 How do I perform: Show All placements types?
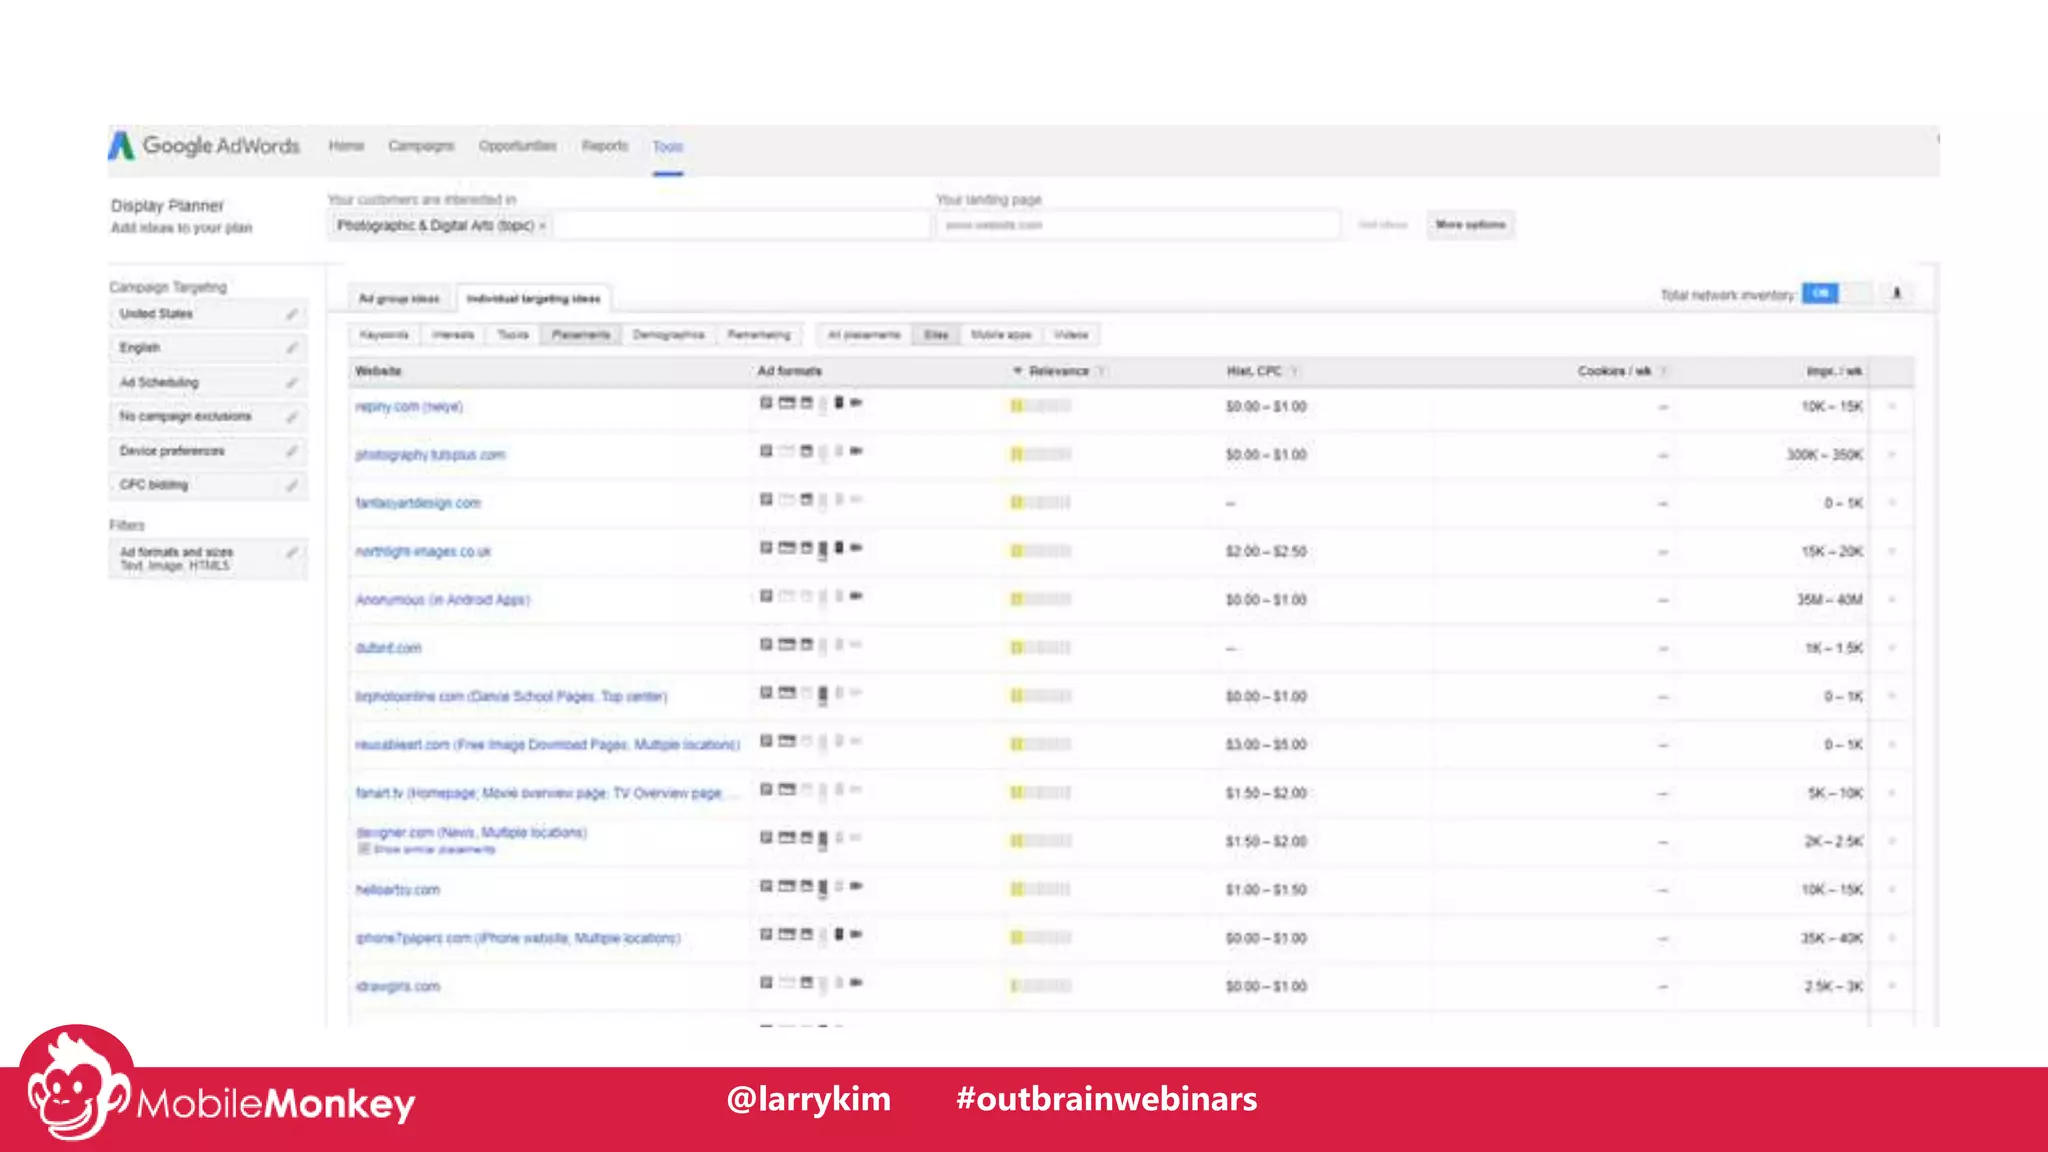tap(864, 335)
